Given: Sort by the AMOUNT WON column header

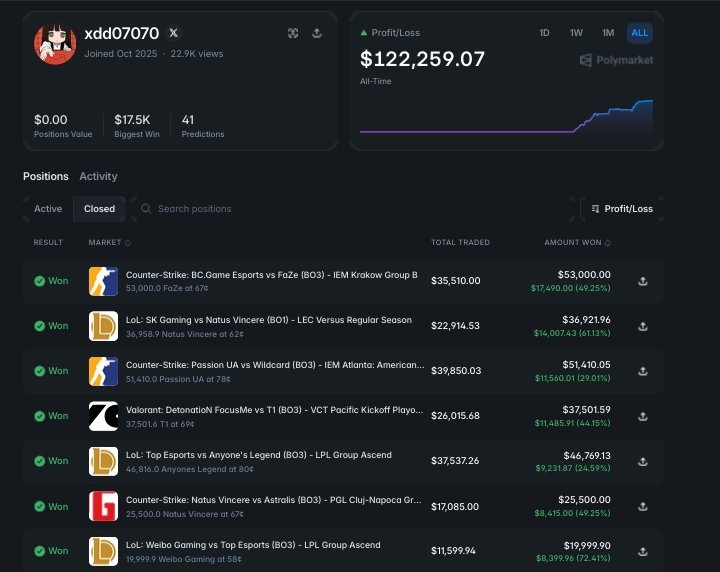Looking at the screenshot, I should [x=577, y=242].
